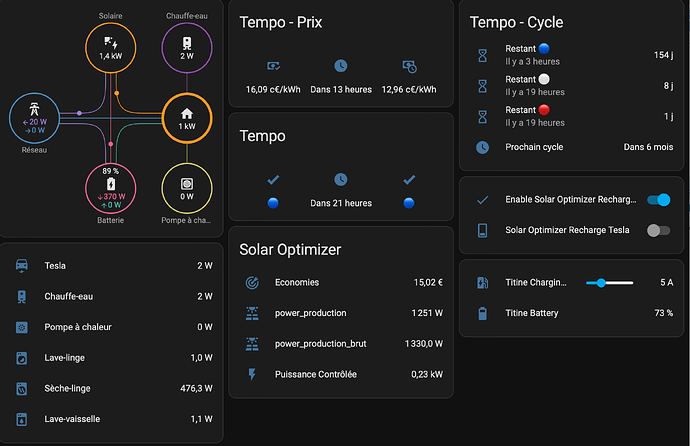Click the power_production_brut row
This screenshot has height=446, width=690.
pyautogui.click(x=340, y=344)
